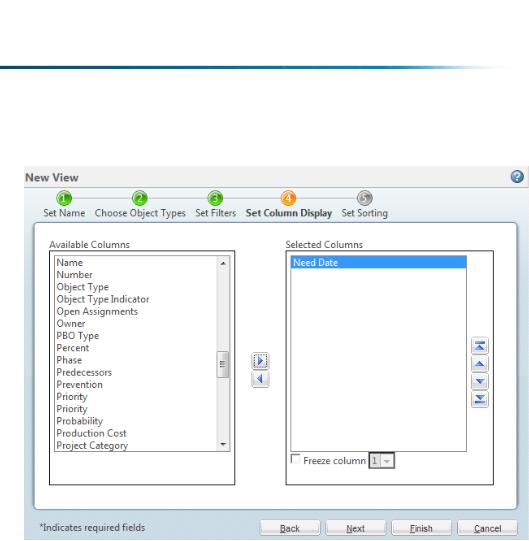
Task: Open the help icon in New View
Action: [x=517, y=177]
